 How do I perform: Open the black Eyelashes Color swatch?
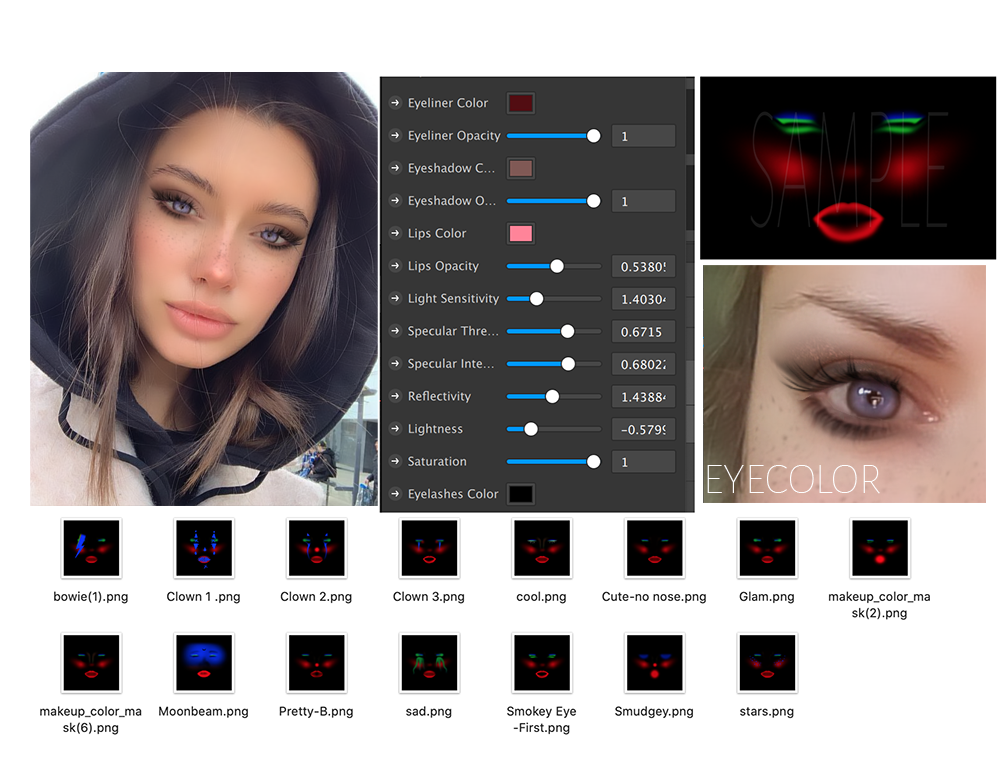pyautogui.click(x=520, y=494)
